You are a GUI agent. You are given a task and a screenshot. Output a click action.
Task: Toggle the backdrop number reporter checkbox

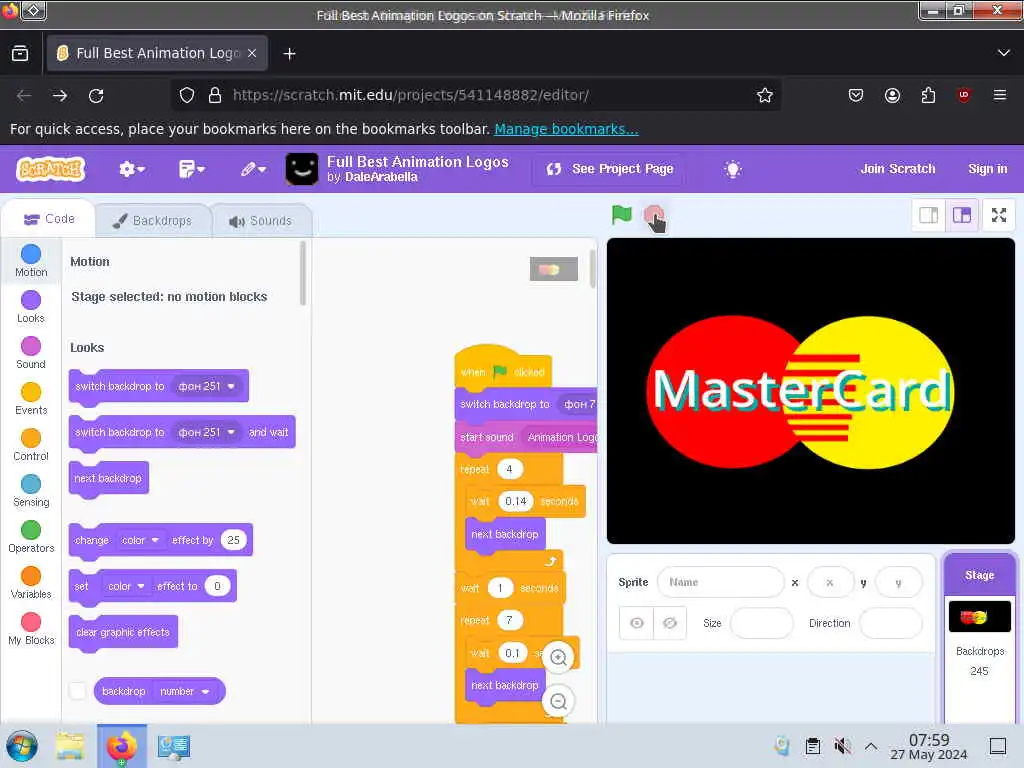[78, 691]
